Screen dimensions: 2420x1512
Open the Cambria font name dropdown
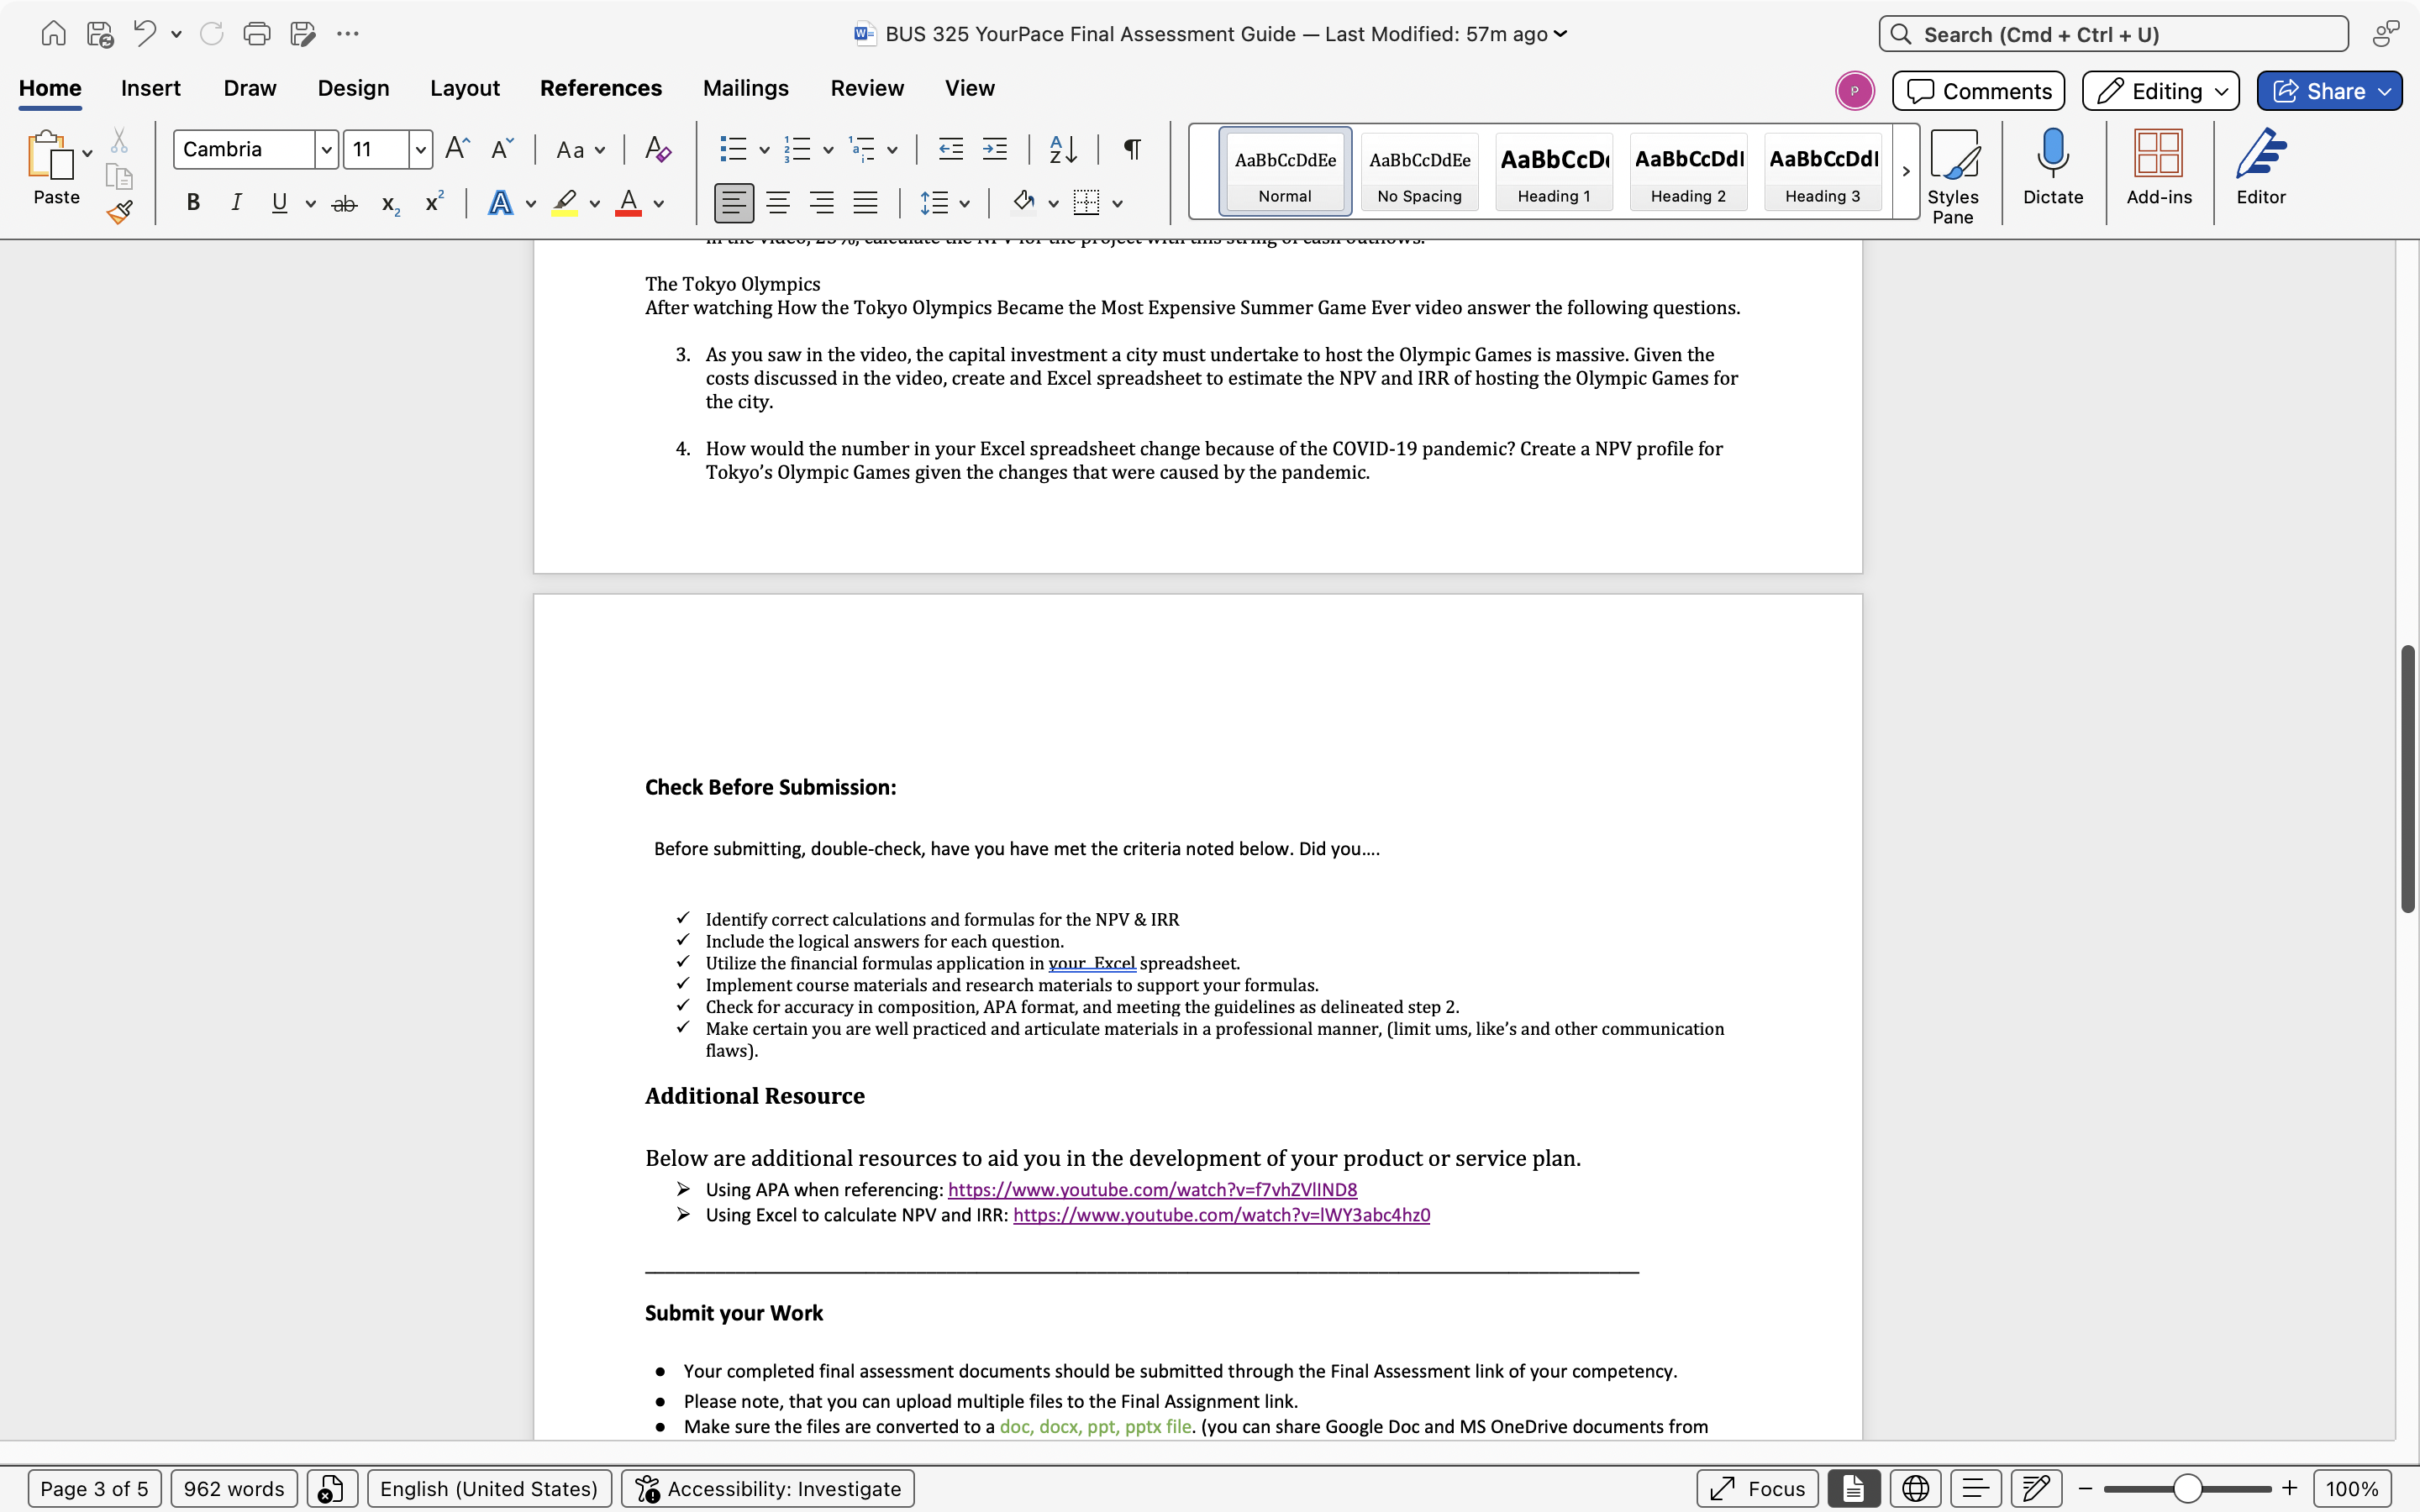tap(326, 150)
